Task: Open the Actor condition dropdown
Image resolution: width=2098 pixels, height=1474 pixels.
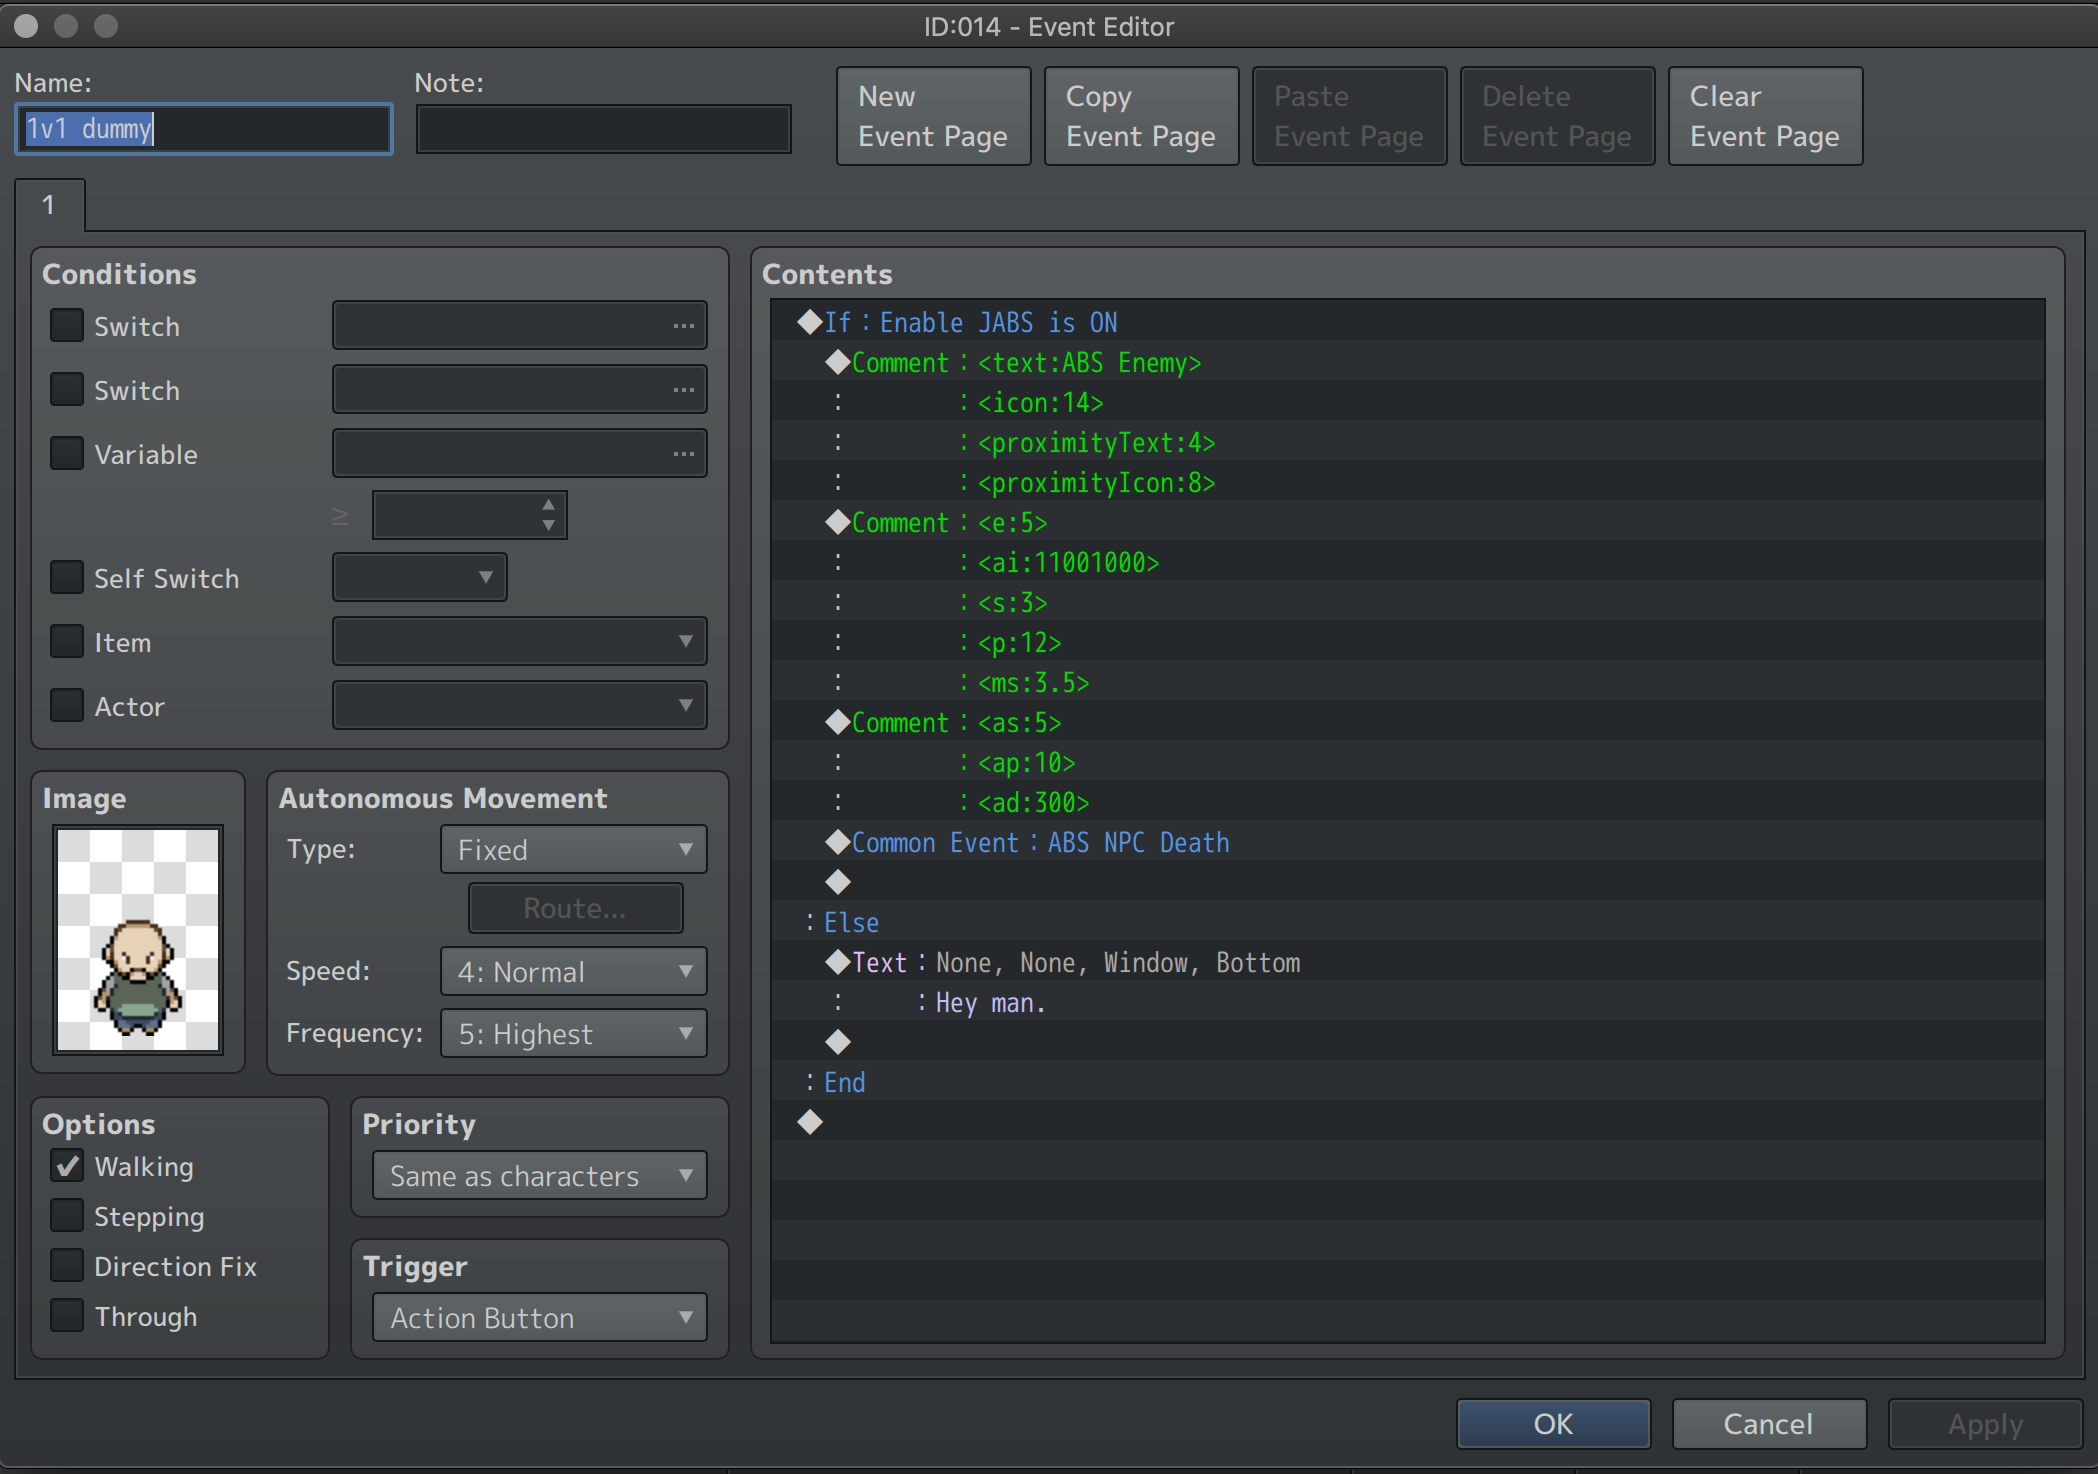Action: click(520, 705)
